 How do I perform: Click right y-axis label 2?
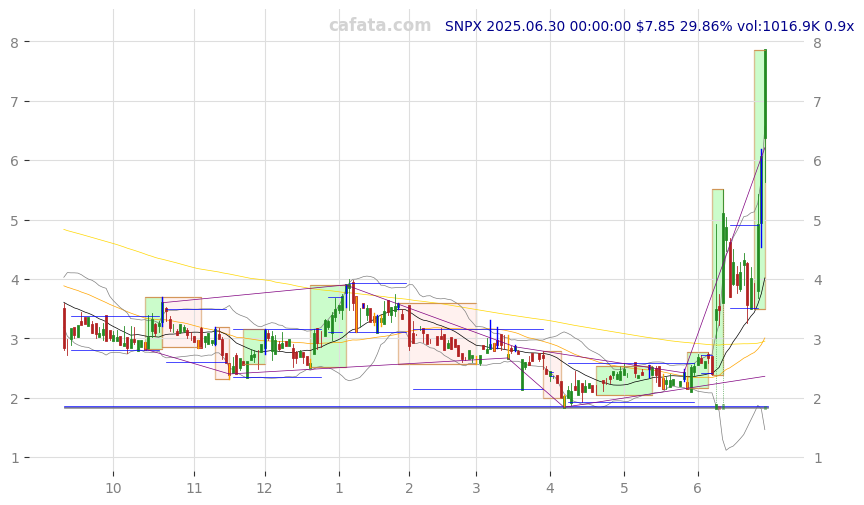pyautogui.click(x=817, y=399)
